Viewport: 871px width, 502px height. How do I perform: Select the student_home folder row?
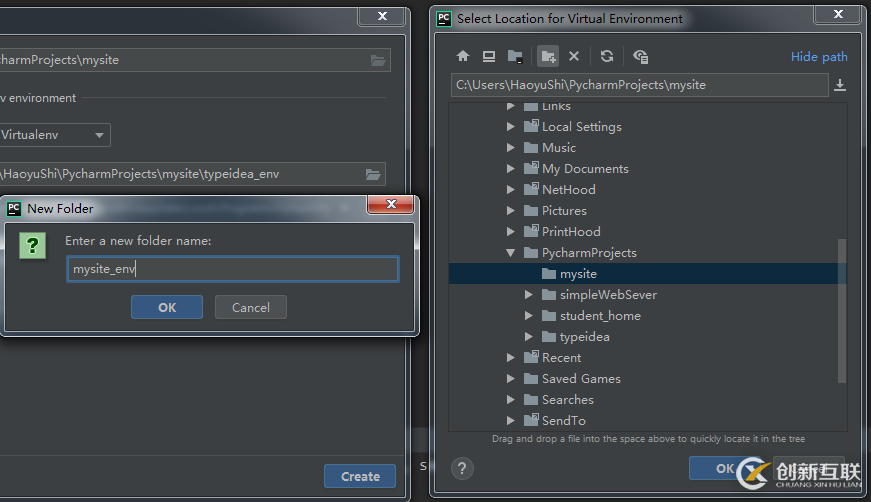[x=647, y=316]
